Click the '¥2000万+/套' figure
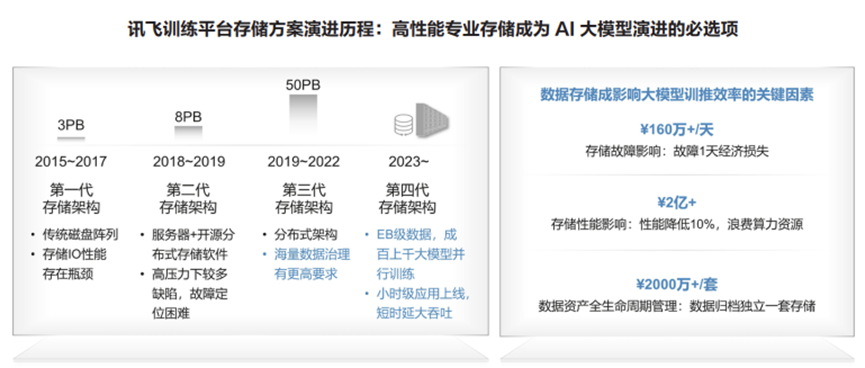Screen dimensions: 865x368 tap(677, 284)
